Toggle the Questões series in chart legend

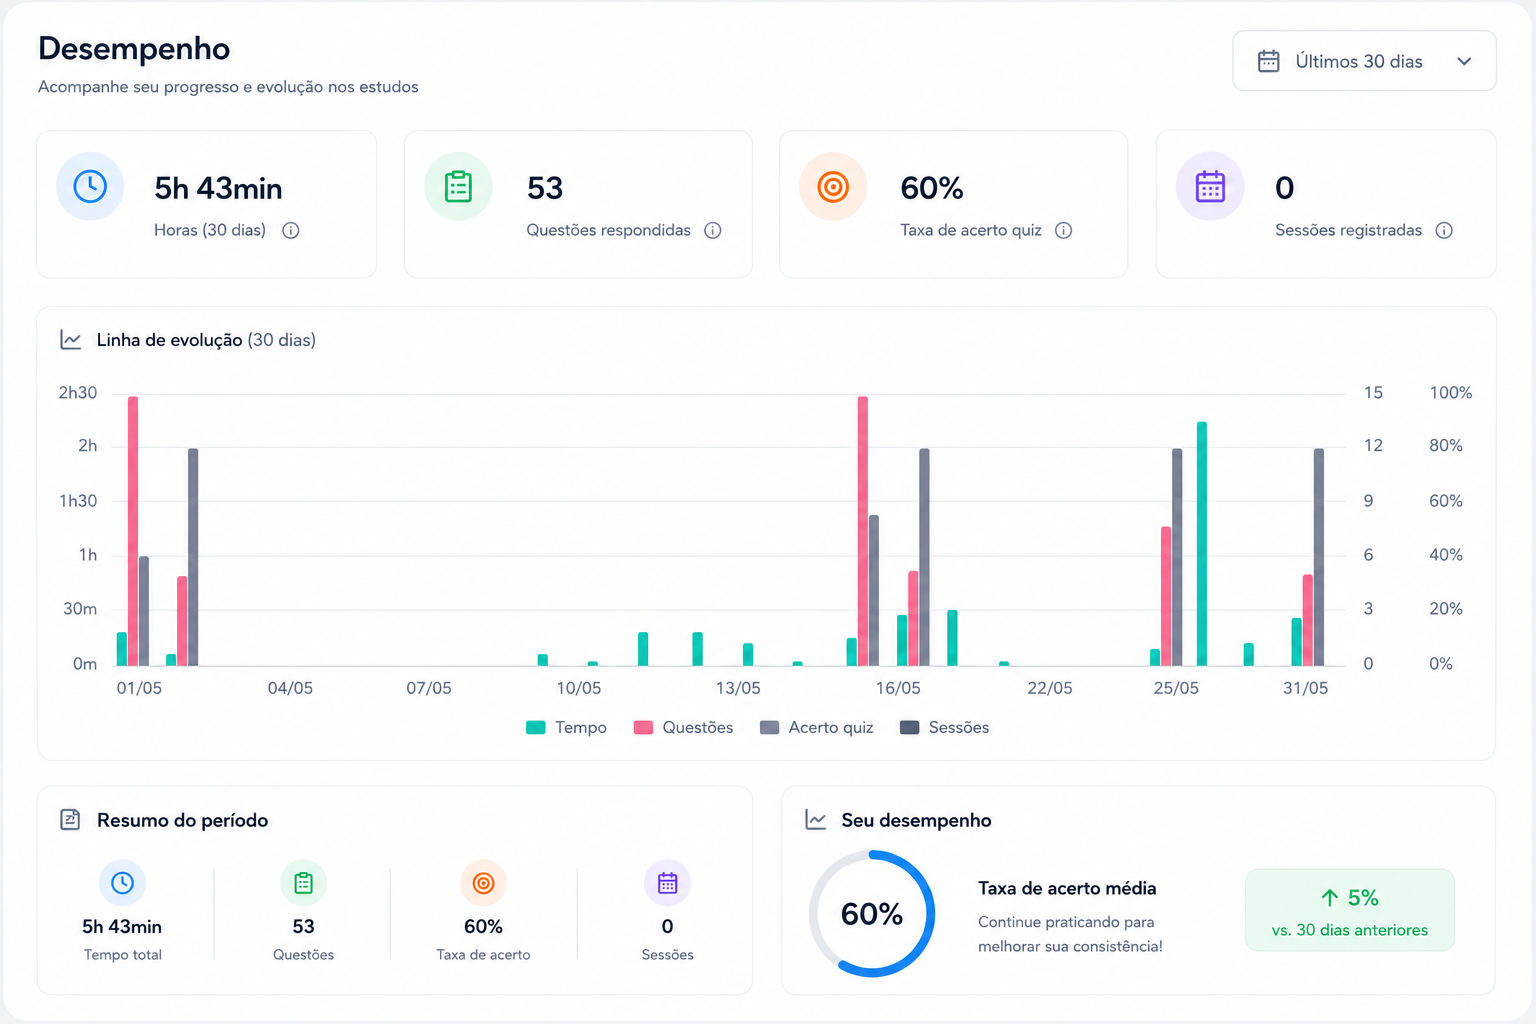pyautogui.click(x=683, y=727)
